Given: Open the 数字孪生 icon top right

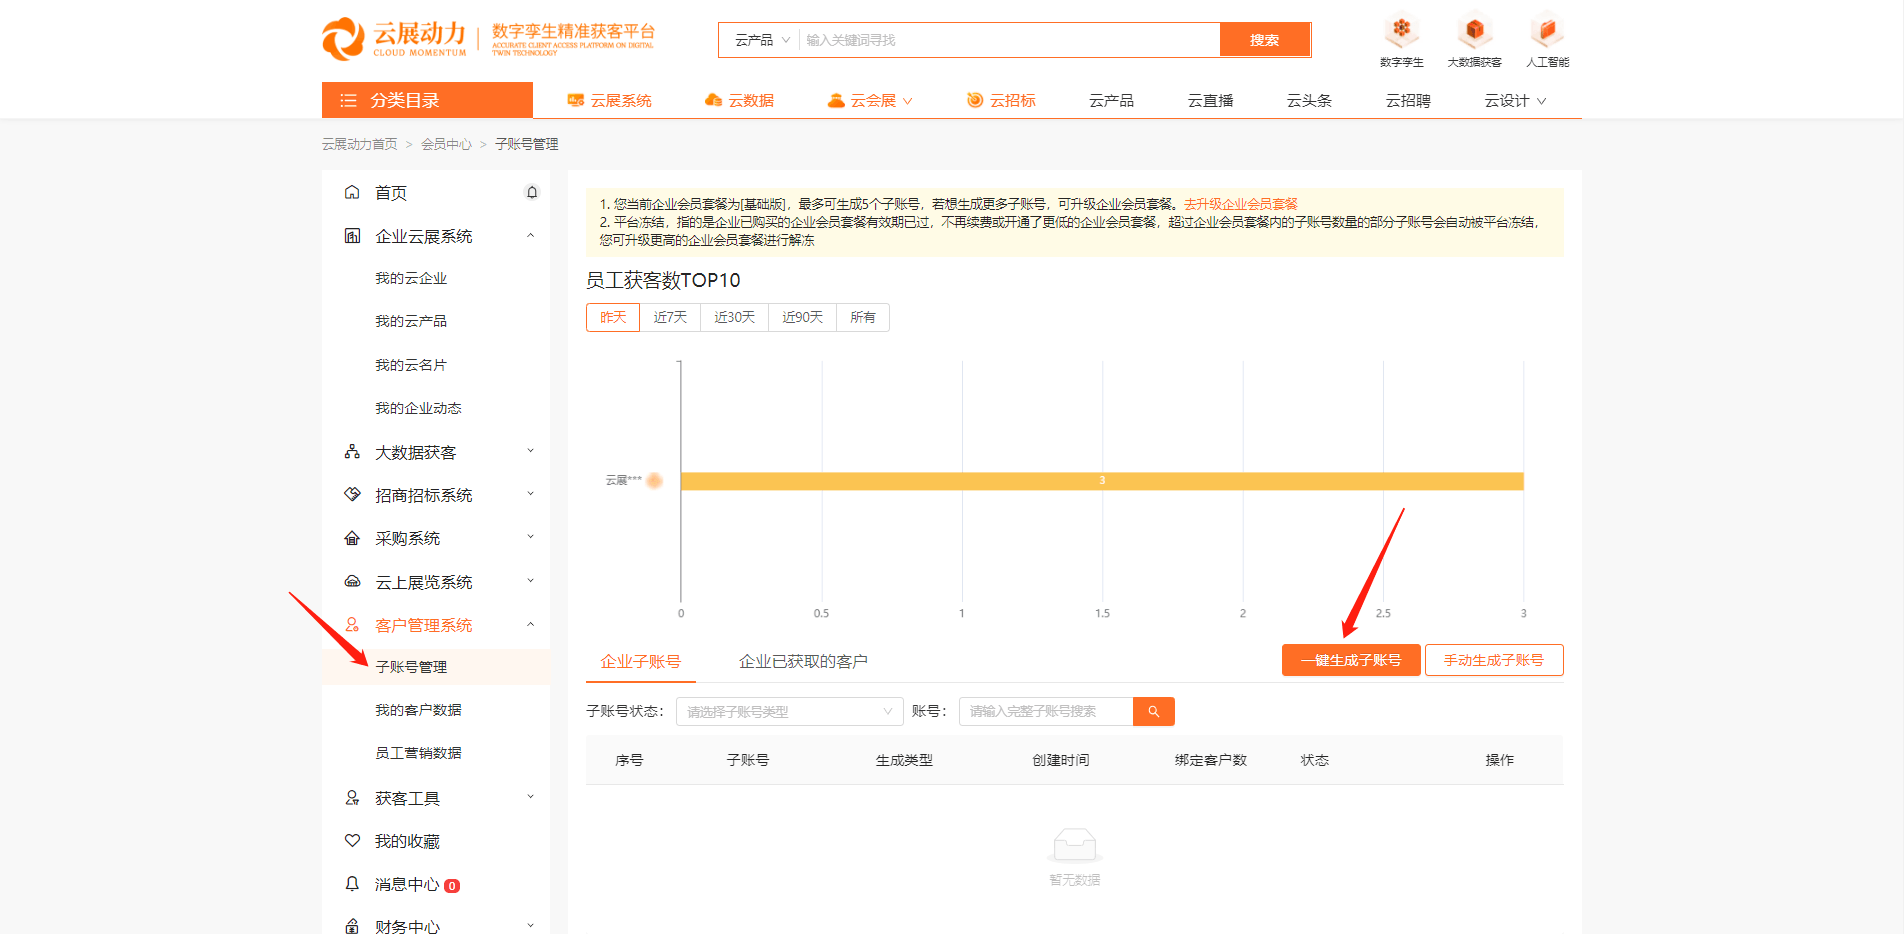Looking at the screenshot, I should point(1401,31).
